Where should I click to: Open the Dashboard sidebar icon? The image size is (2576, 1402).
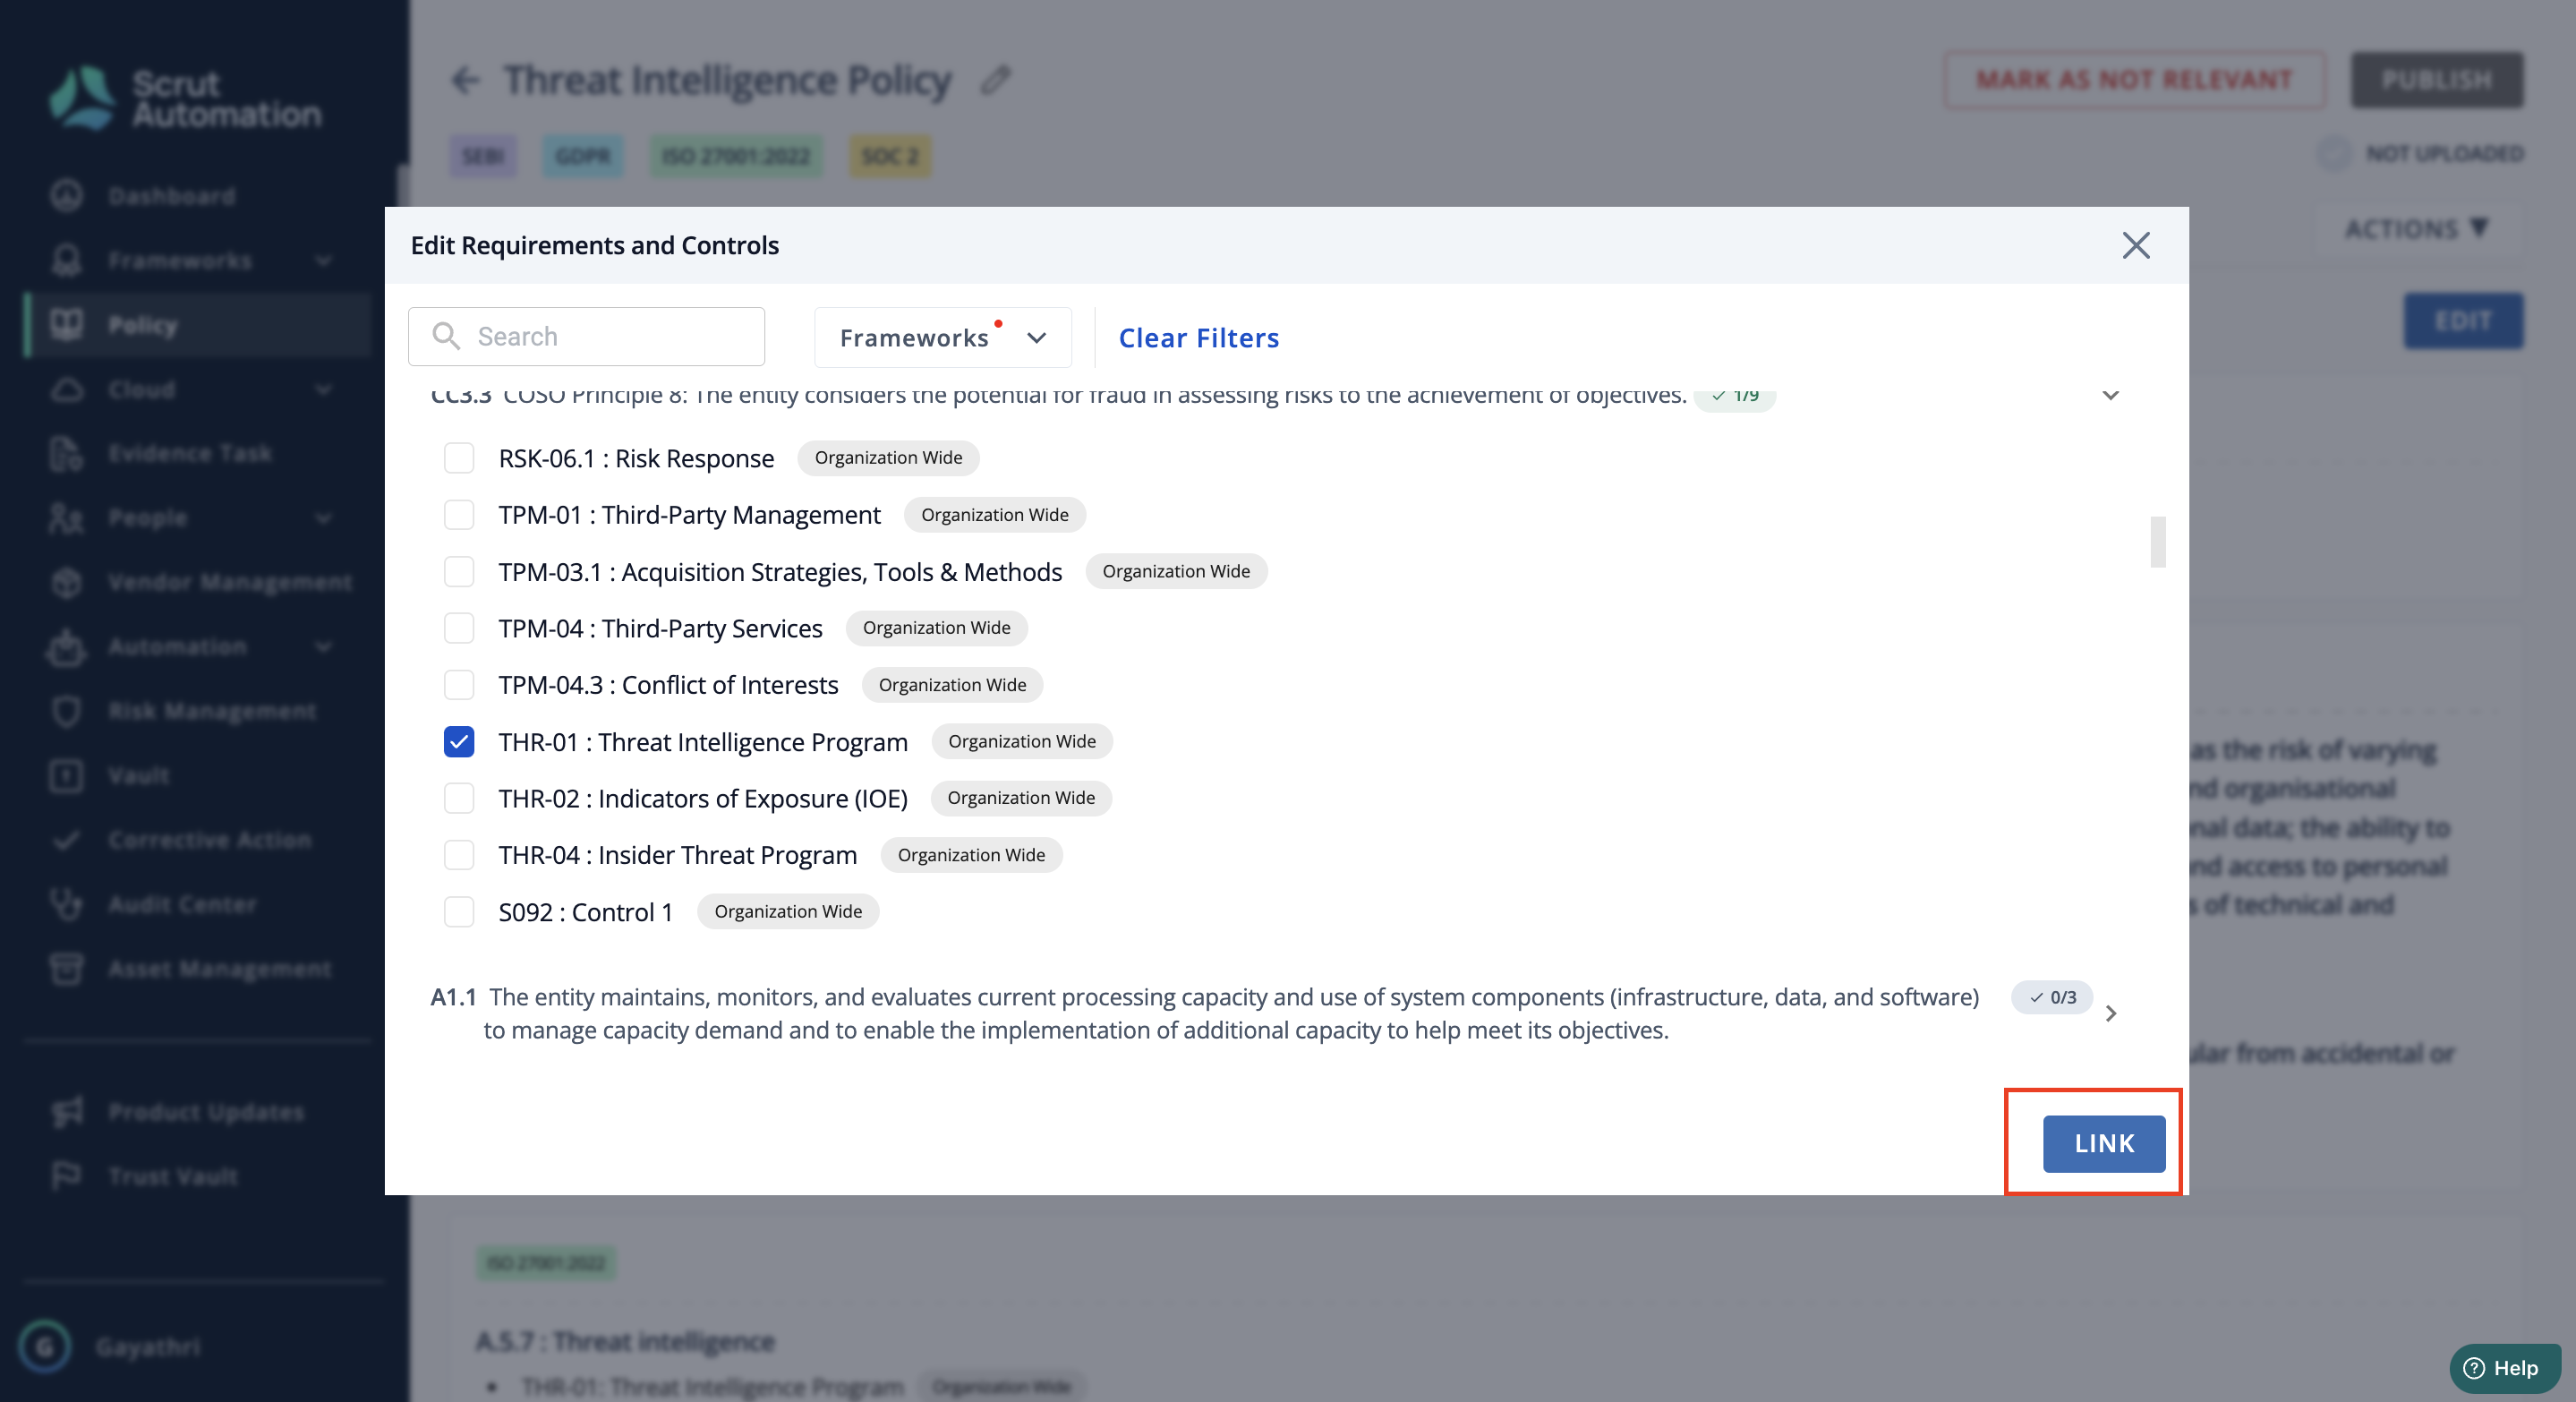(66, 196)
